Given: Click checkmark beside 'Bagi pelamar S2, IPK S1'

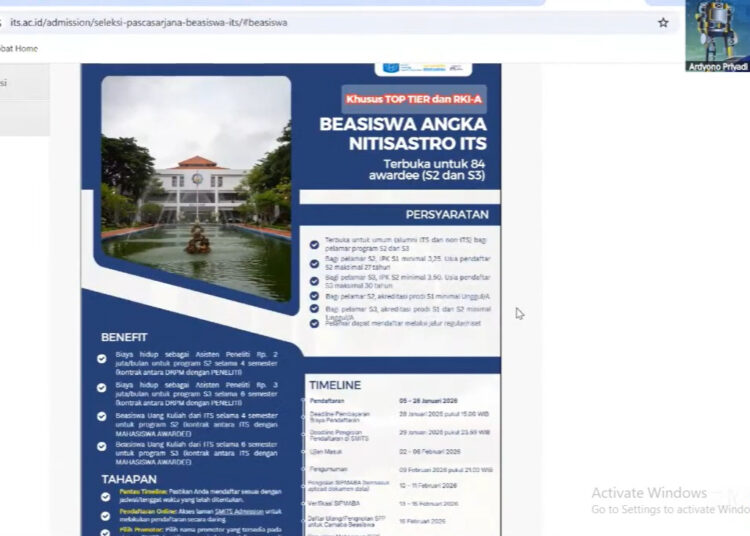Looking at the screenshot, I should tap(314, 263).
